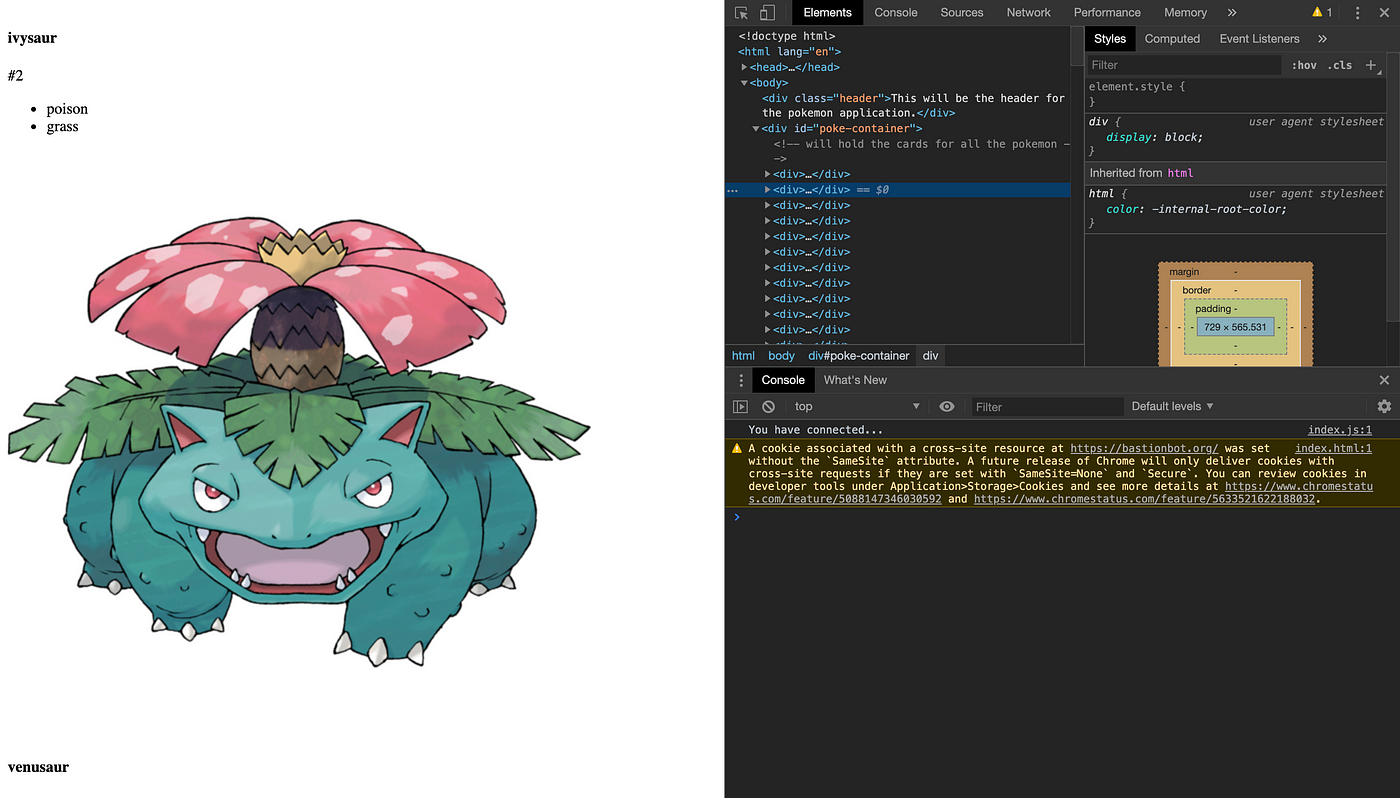Click the ivysaur heading on the page
Image resolution: width=1400 pixels, height=798 pixels.
[x=32, y=38]
